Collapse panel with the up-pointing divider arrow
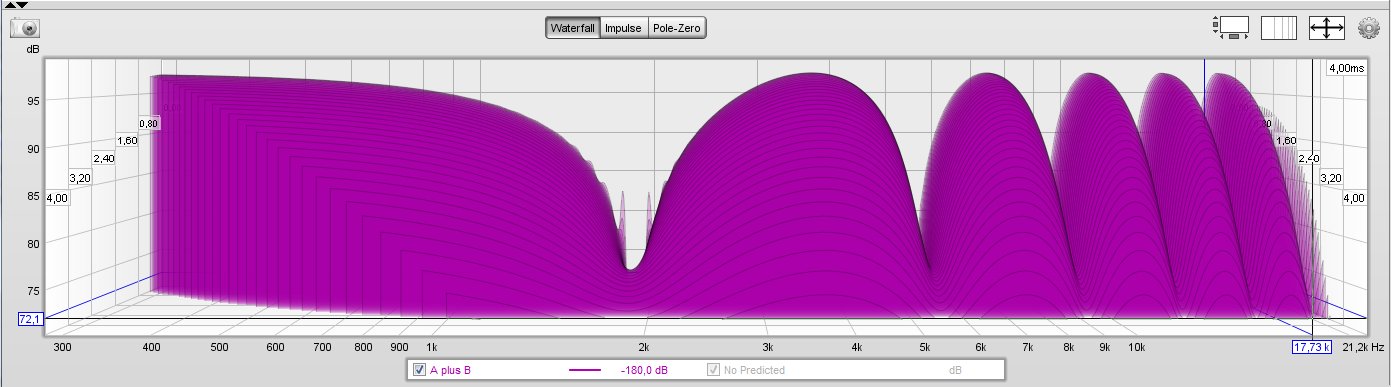1391x387 pixels. pos(10,4)
